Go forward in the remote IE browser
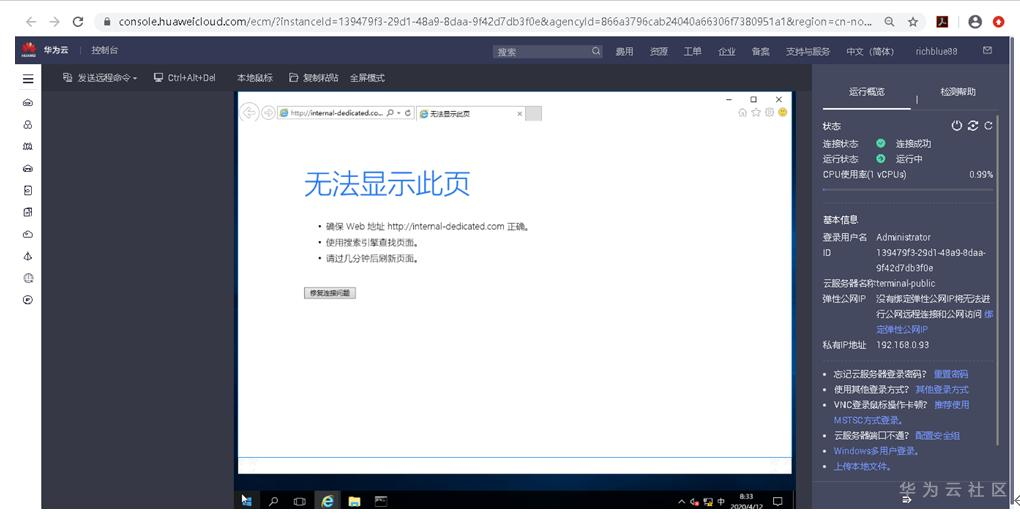 [x=267, y=113]
